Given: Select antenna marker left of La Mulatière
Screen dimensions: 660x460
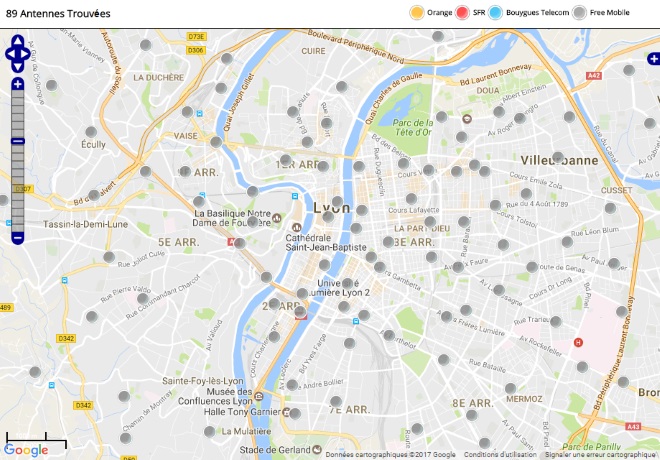Looking at the screenshot, I should point(210,431).
